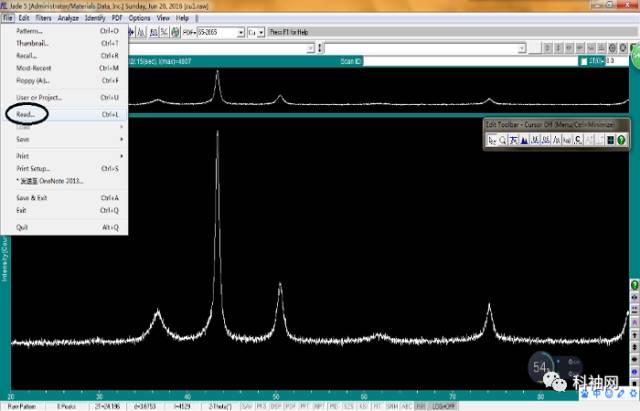
Task: Open the Cu anode dropdown
Action: tap(261, 32)
